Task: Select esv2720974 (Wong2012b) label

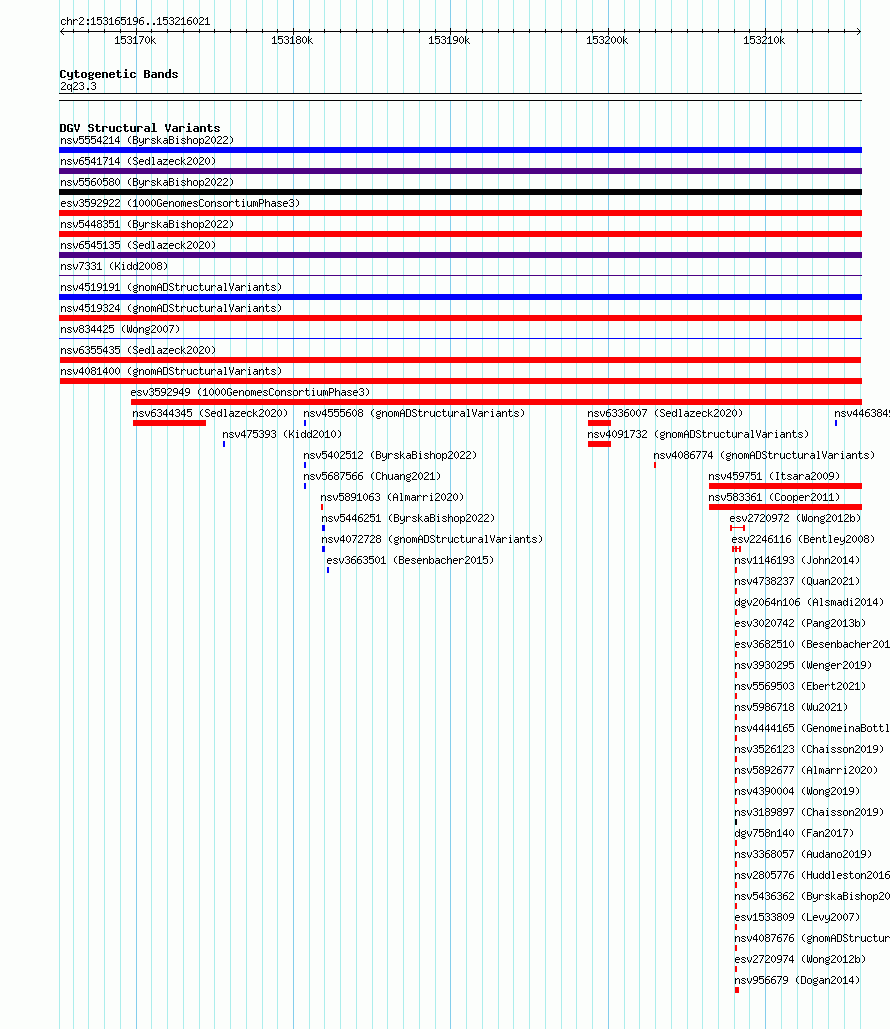Action: 800,959
